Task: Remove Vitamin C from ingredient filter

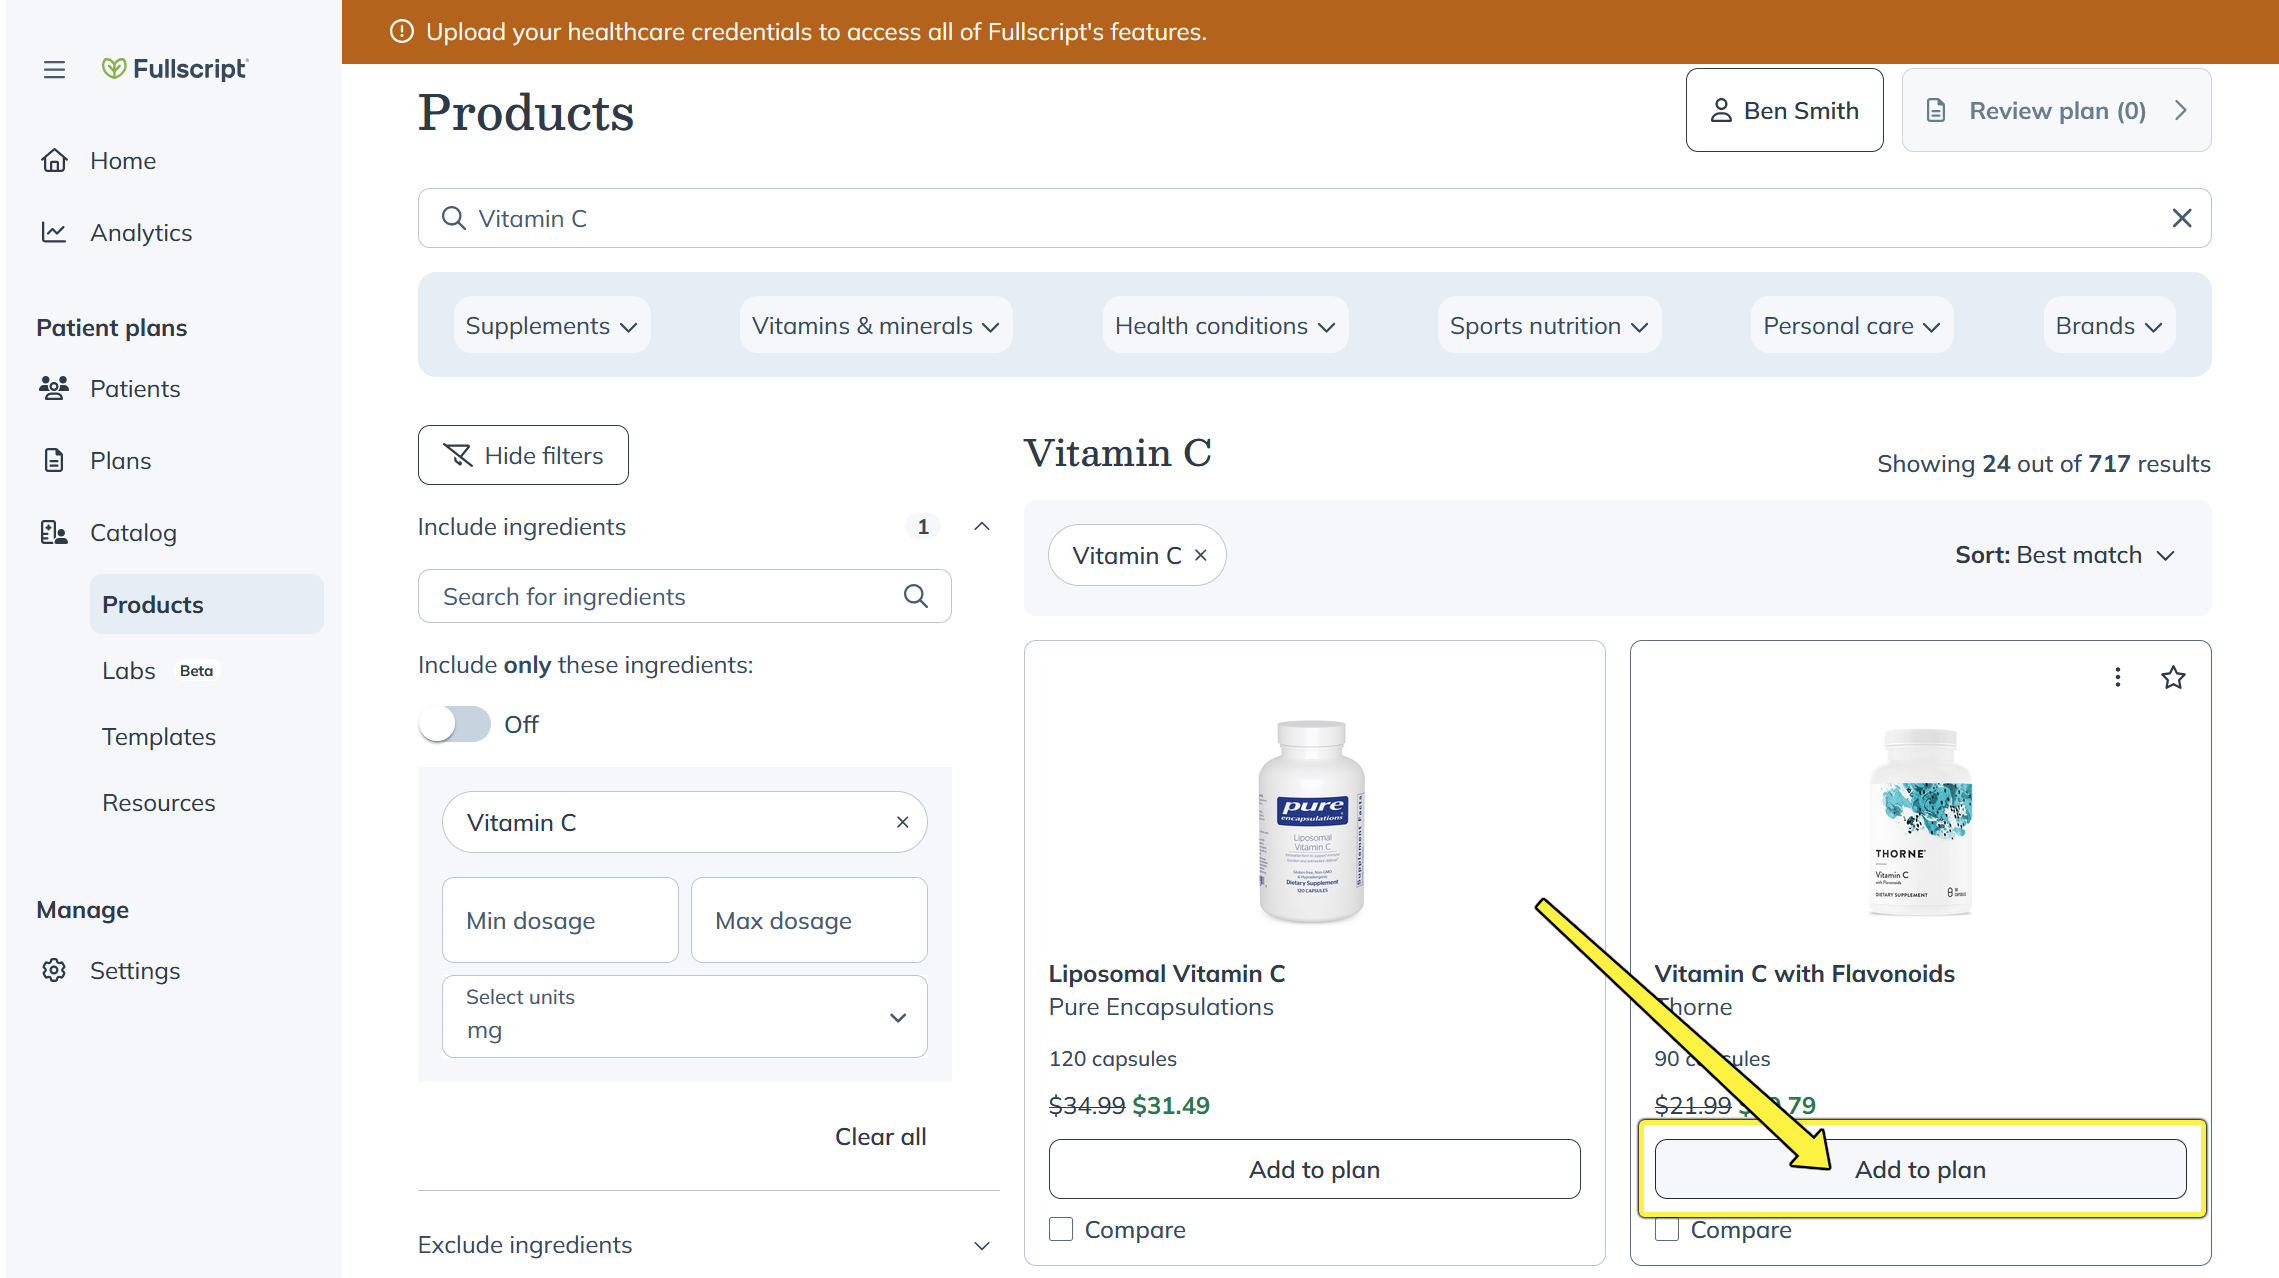Action: tap(902, 822)
